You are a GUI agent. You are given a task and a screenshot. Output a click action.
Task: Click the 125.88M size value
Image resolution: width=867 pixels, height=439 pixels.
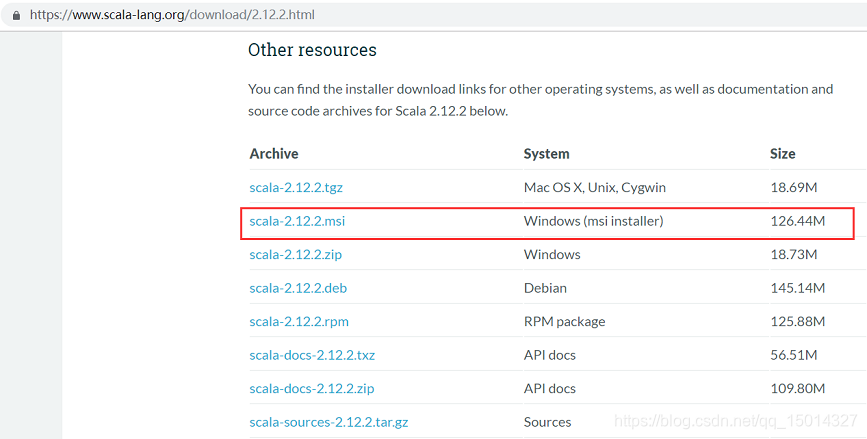point(797,321)
